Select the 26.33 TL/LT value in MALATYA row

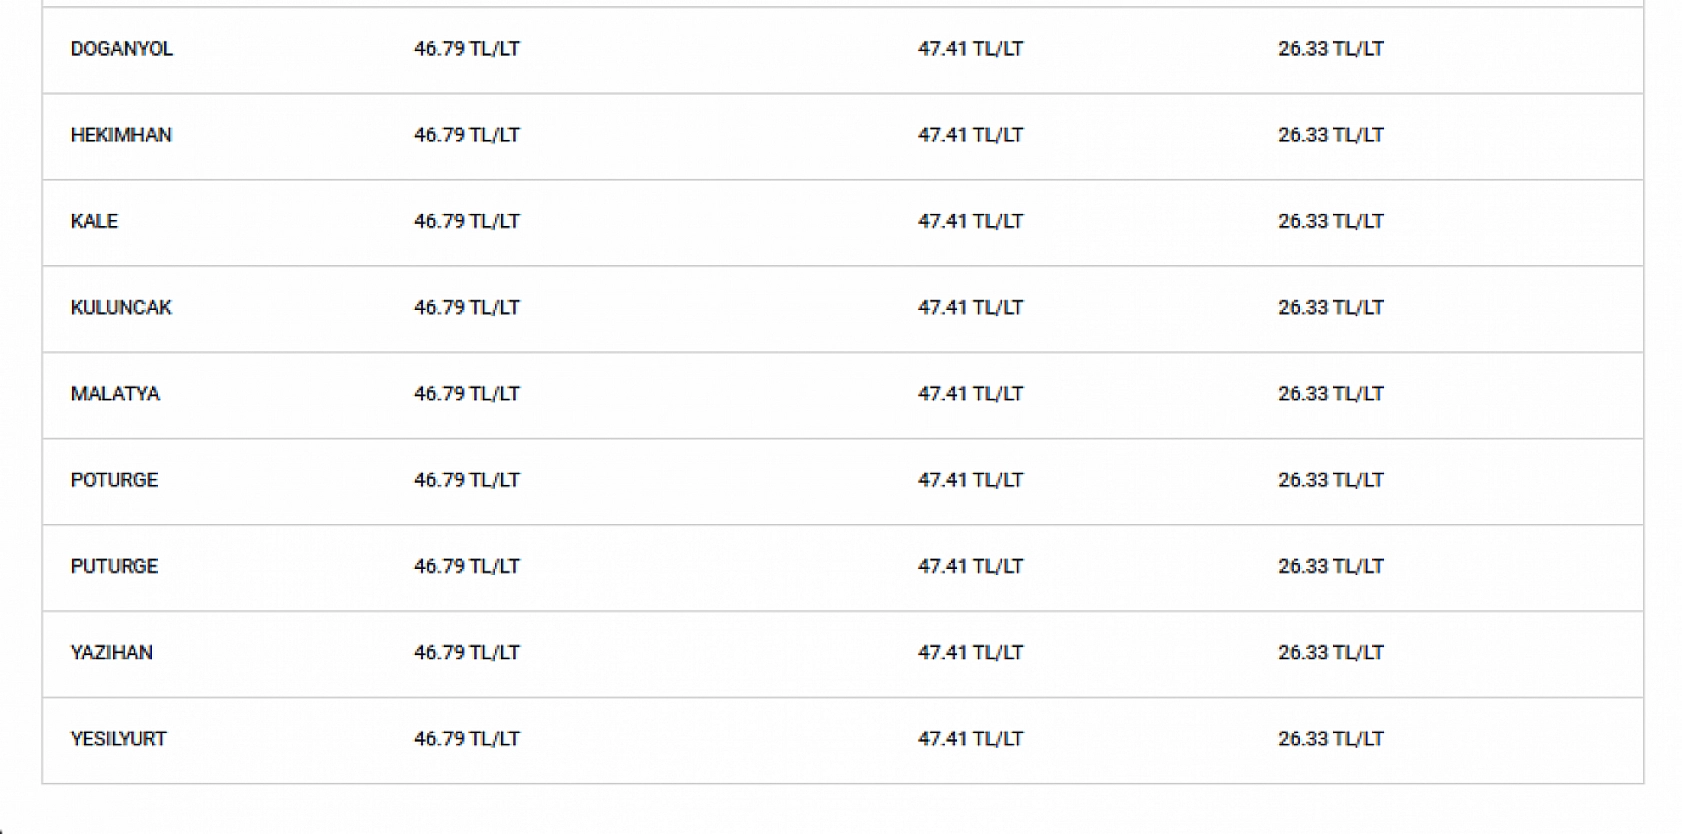click(x=1330, y=394)
